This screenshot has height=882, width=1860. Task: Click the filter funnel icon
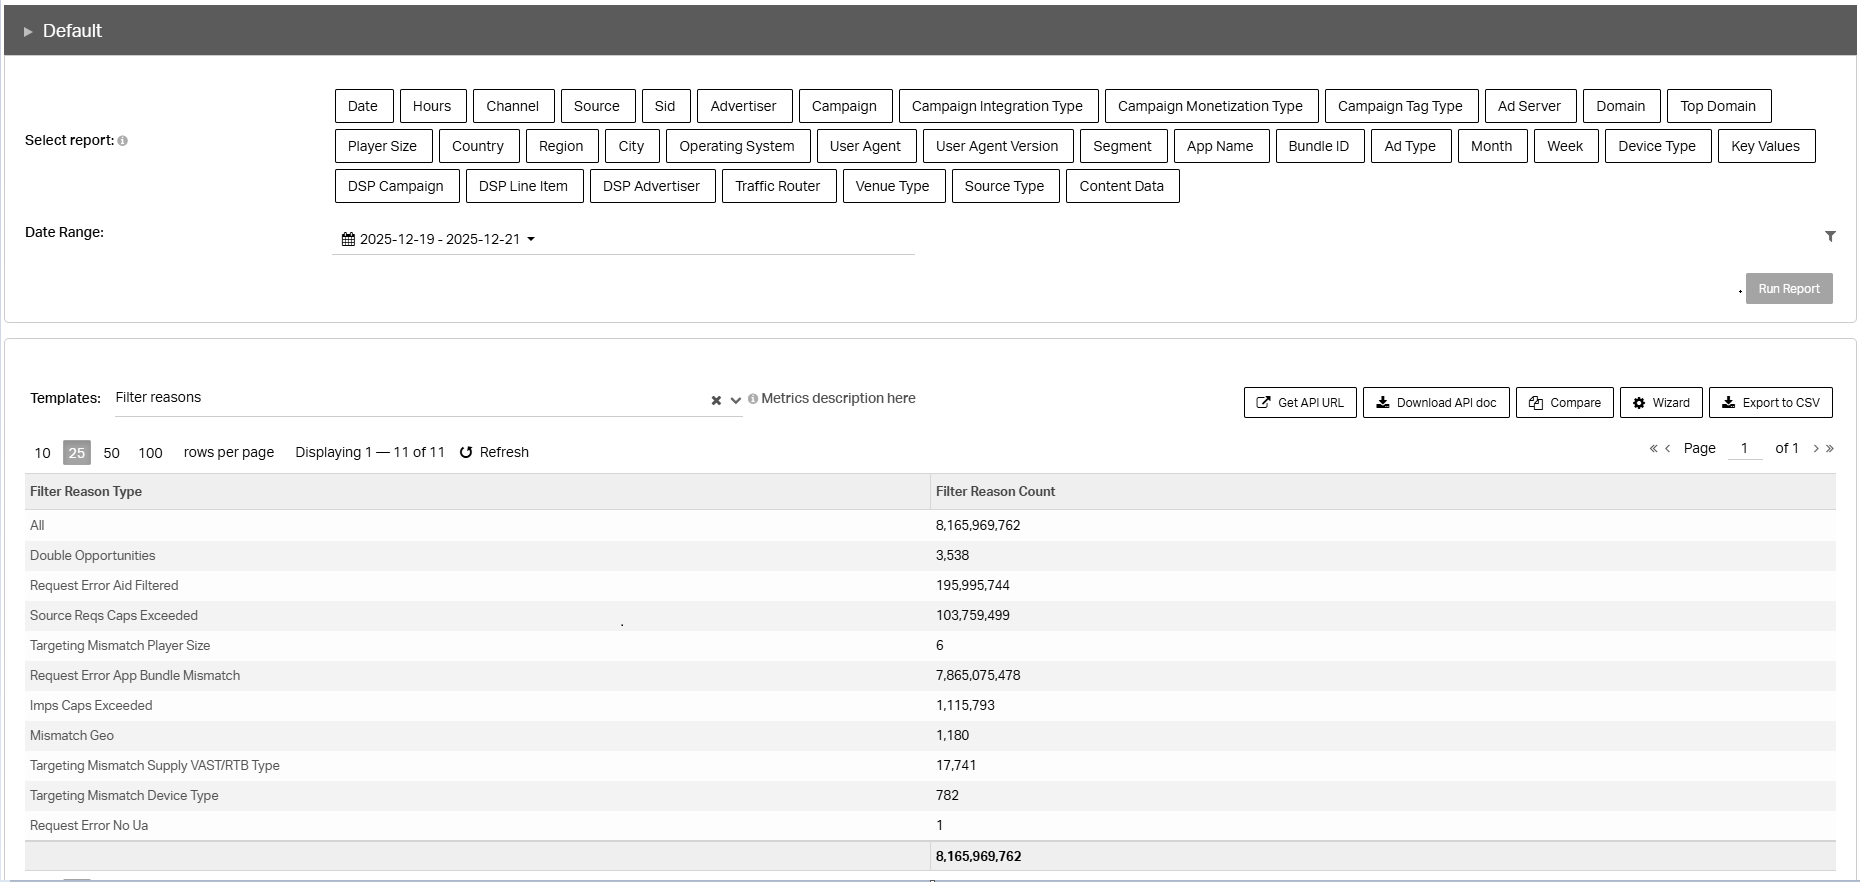[1830, 237]
